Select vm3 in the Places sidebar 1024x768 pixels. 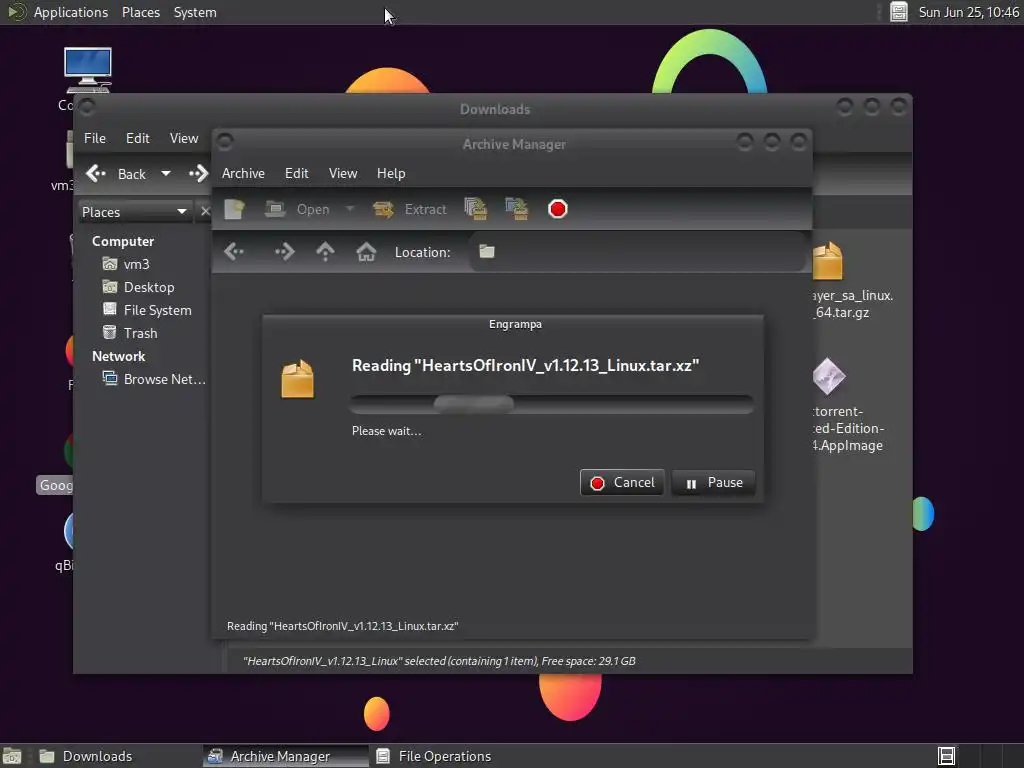(127, 264)
